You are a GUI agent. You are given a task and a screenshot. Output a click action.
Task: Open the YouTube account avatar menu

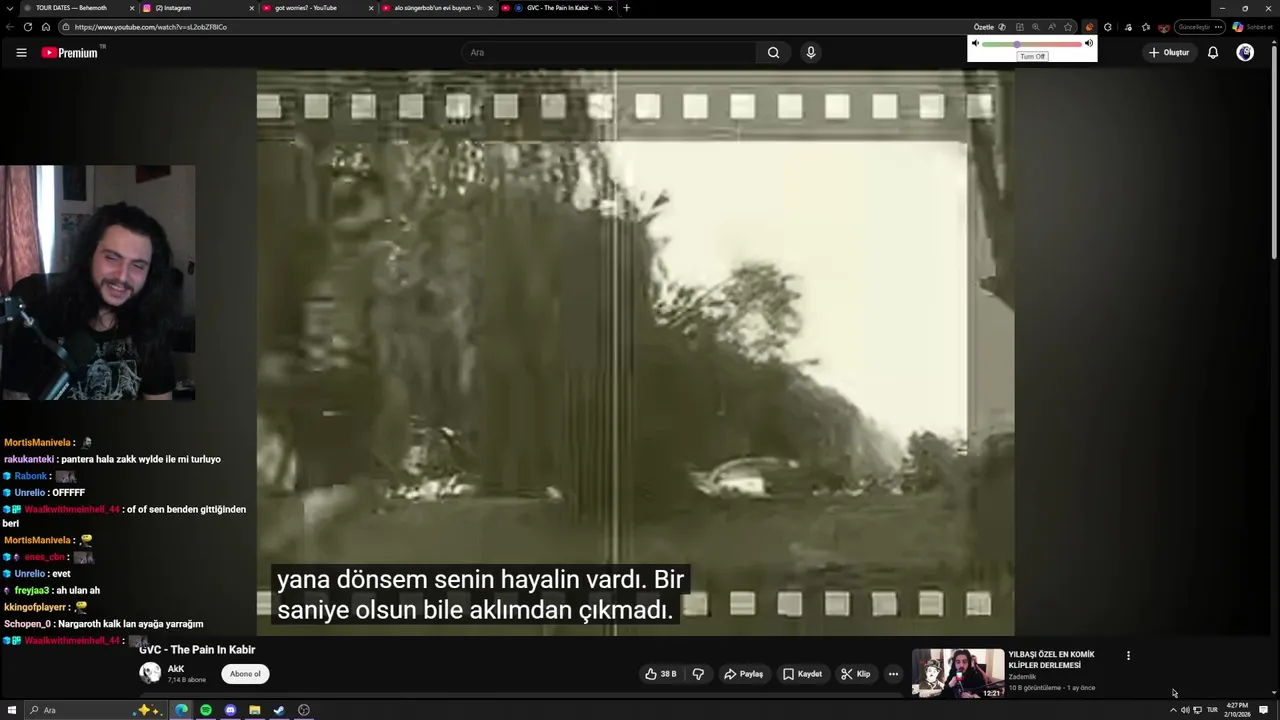coord(1245,52)
